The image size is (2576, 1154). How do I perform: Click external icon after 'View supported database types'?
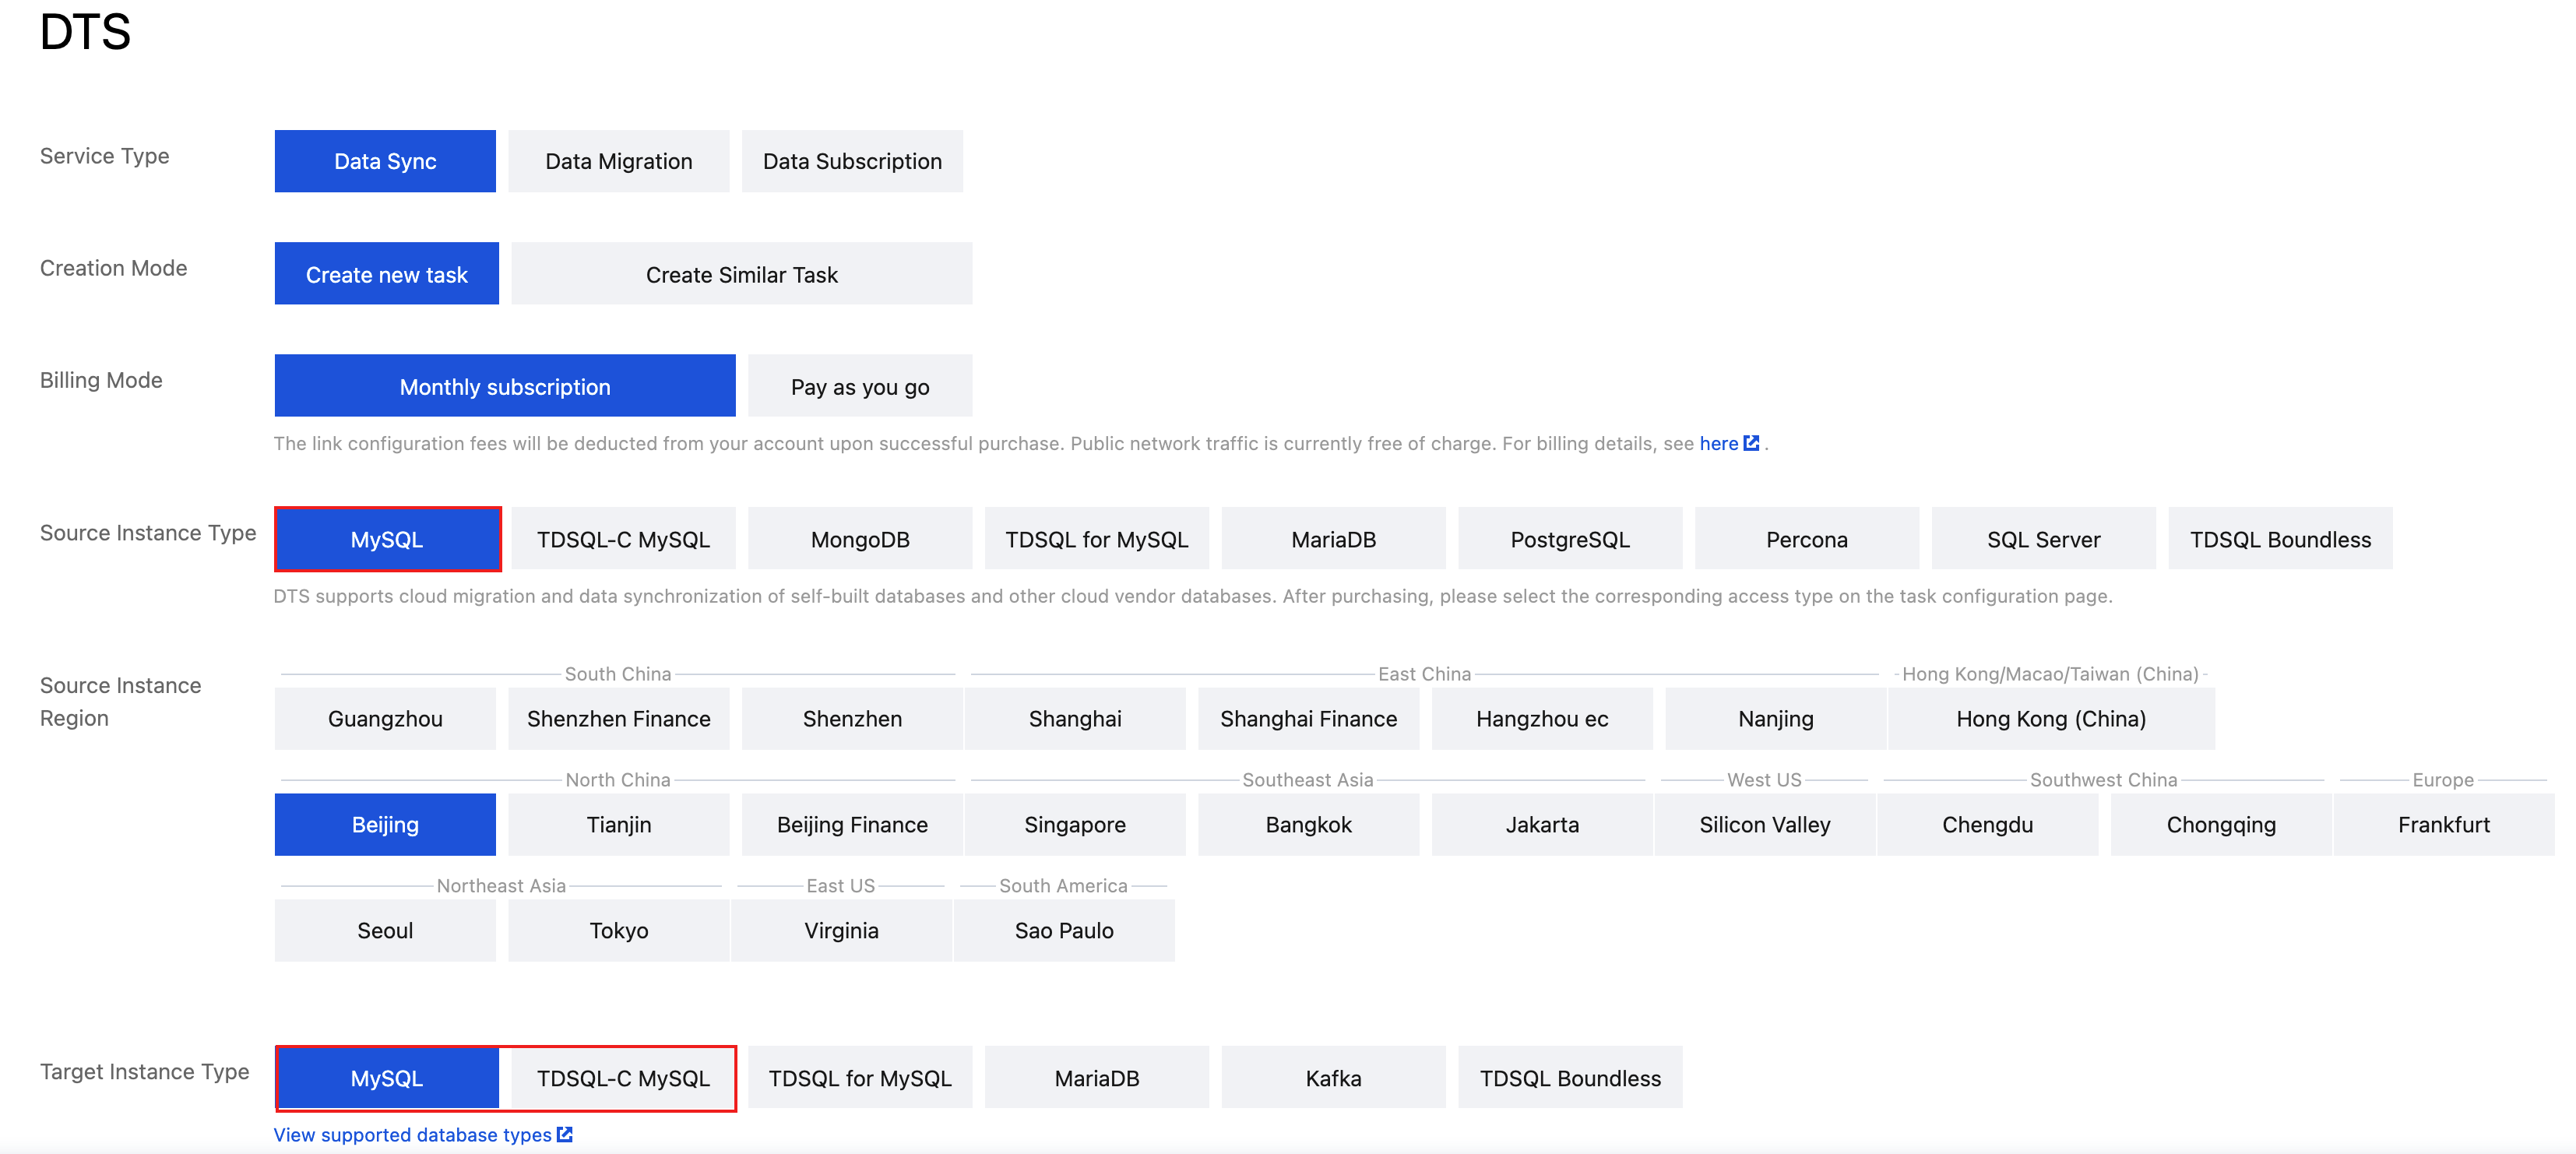(565, 1134)
